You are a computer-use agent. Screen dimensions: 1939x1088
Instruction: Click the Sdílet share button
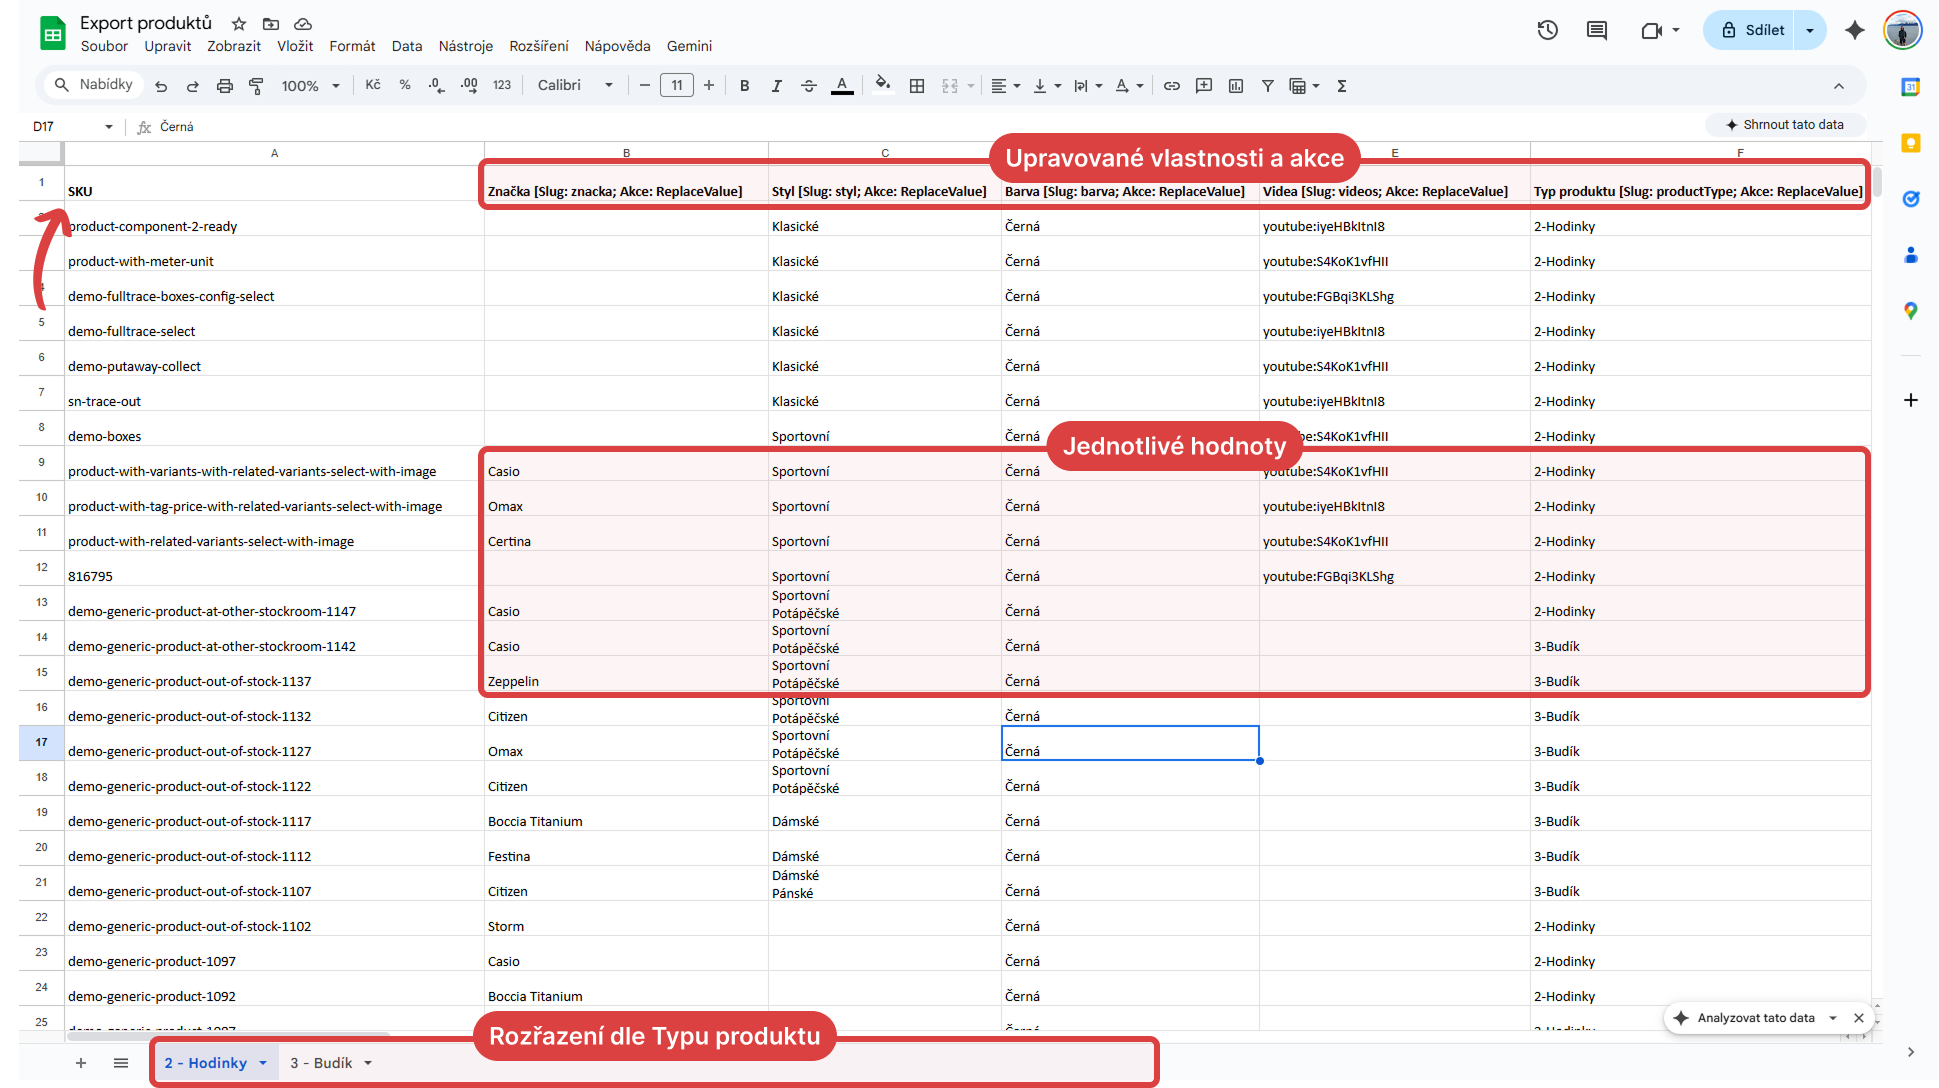coord(1753,30)
